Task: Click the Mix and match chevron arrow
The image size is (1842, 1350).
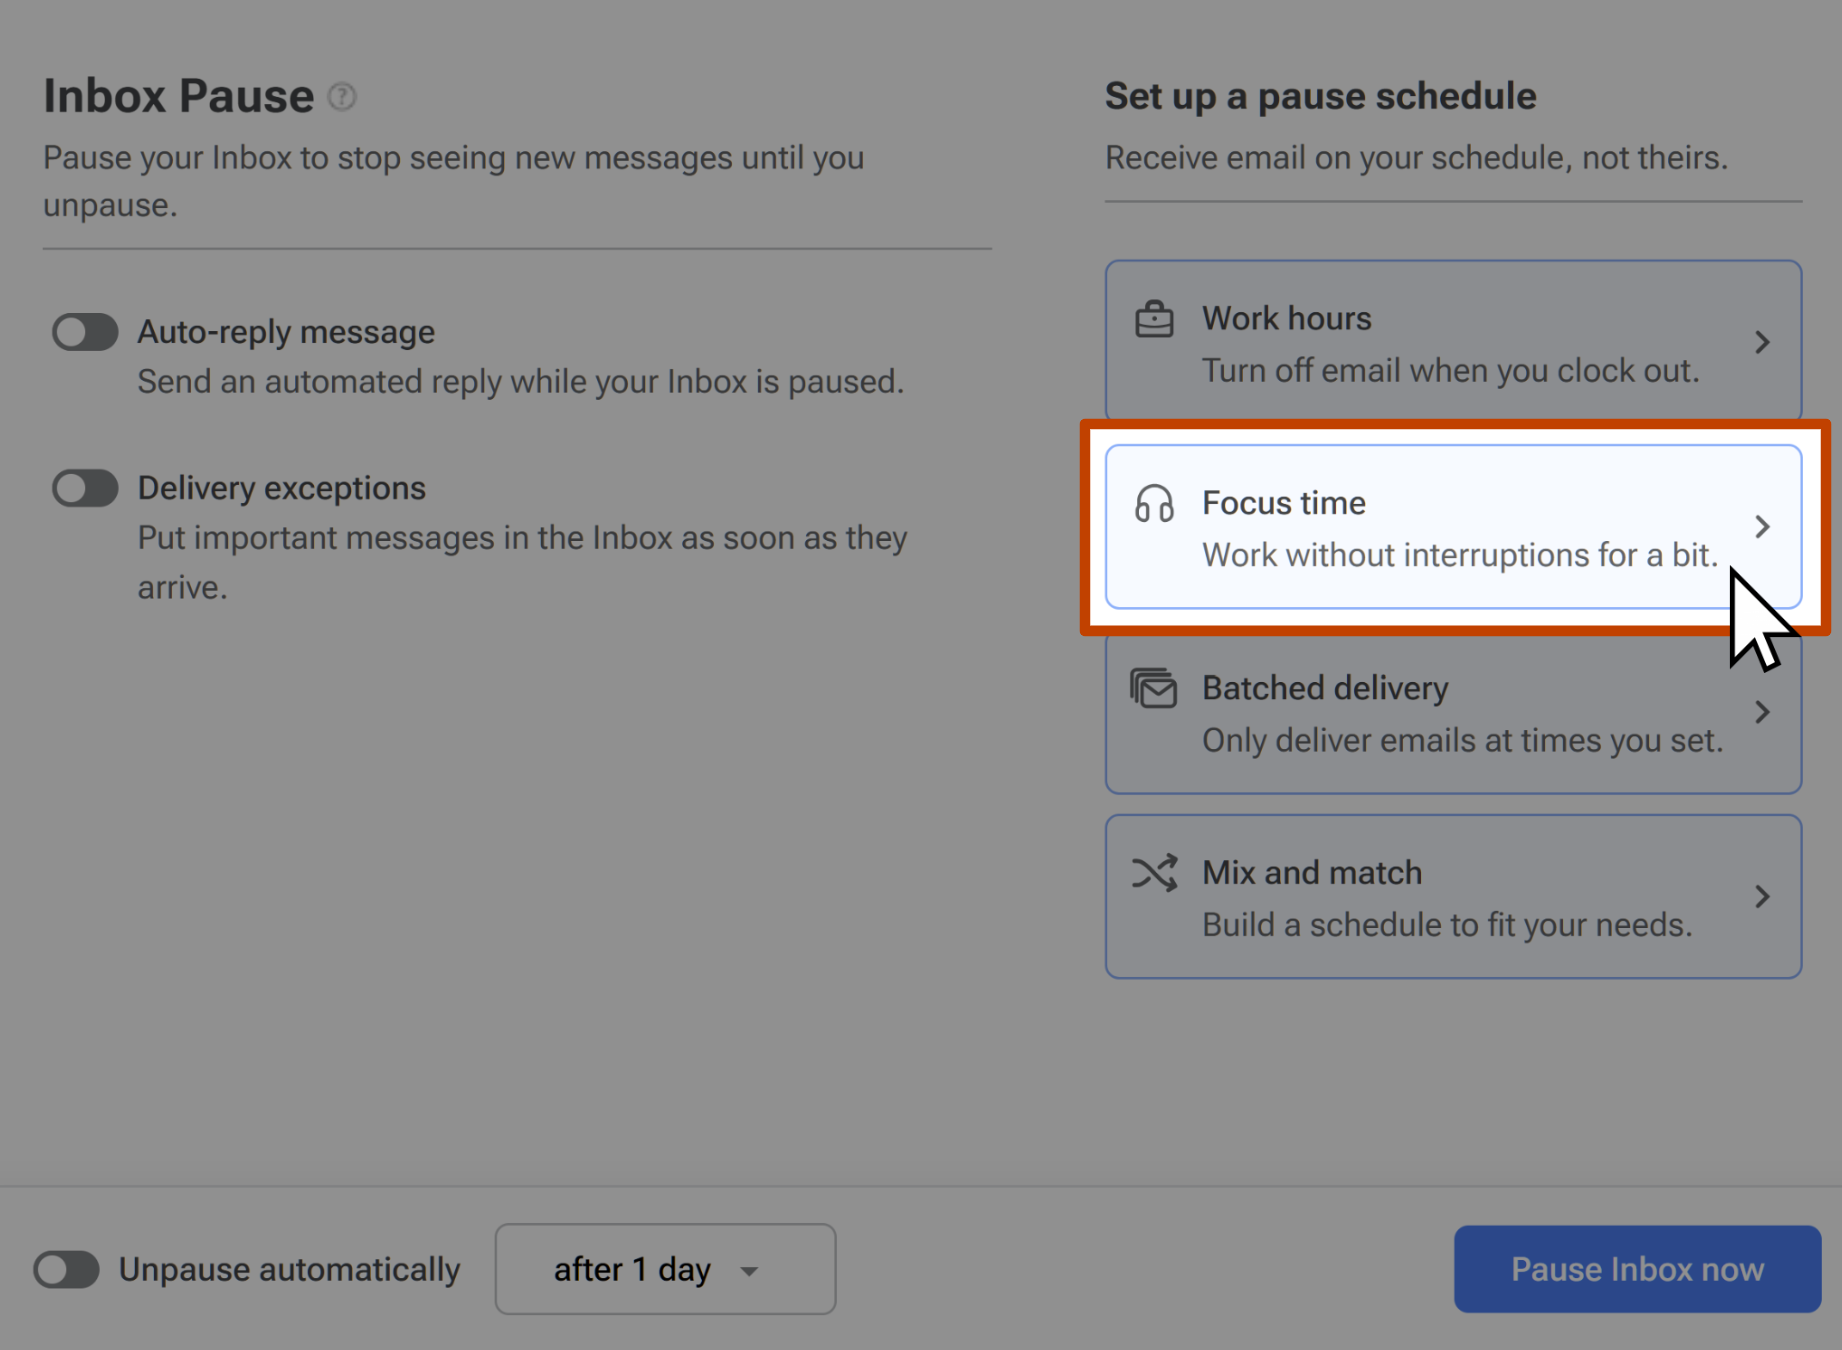Action: tap(1762, 896)
